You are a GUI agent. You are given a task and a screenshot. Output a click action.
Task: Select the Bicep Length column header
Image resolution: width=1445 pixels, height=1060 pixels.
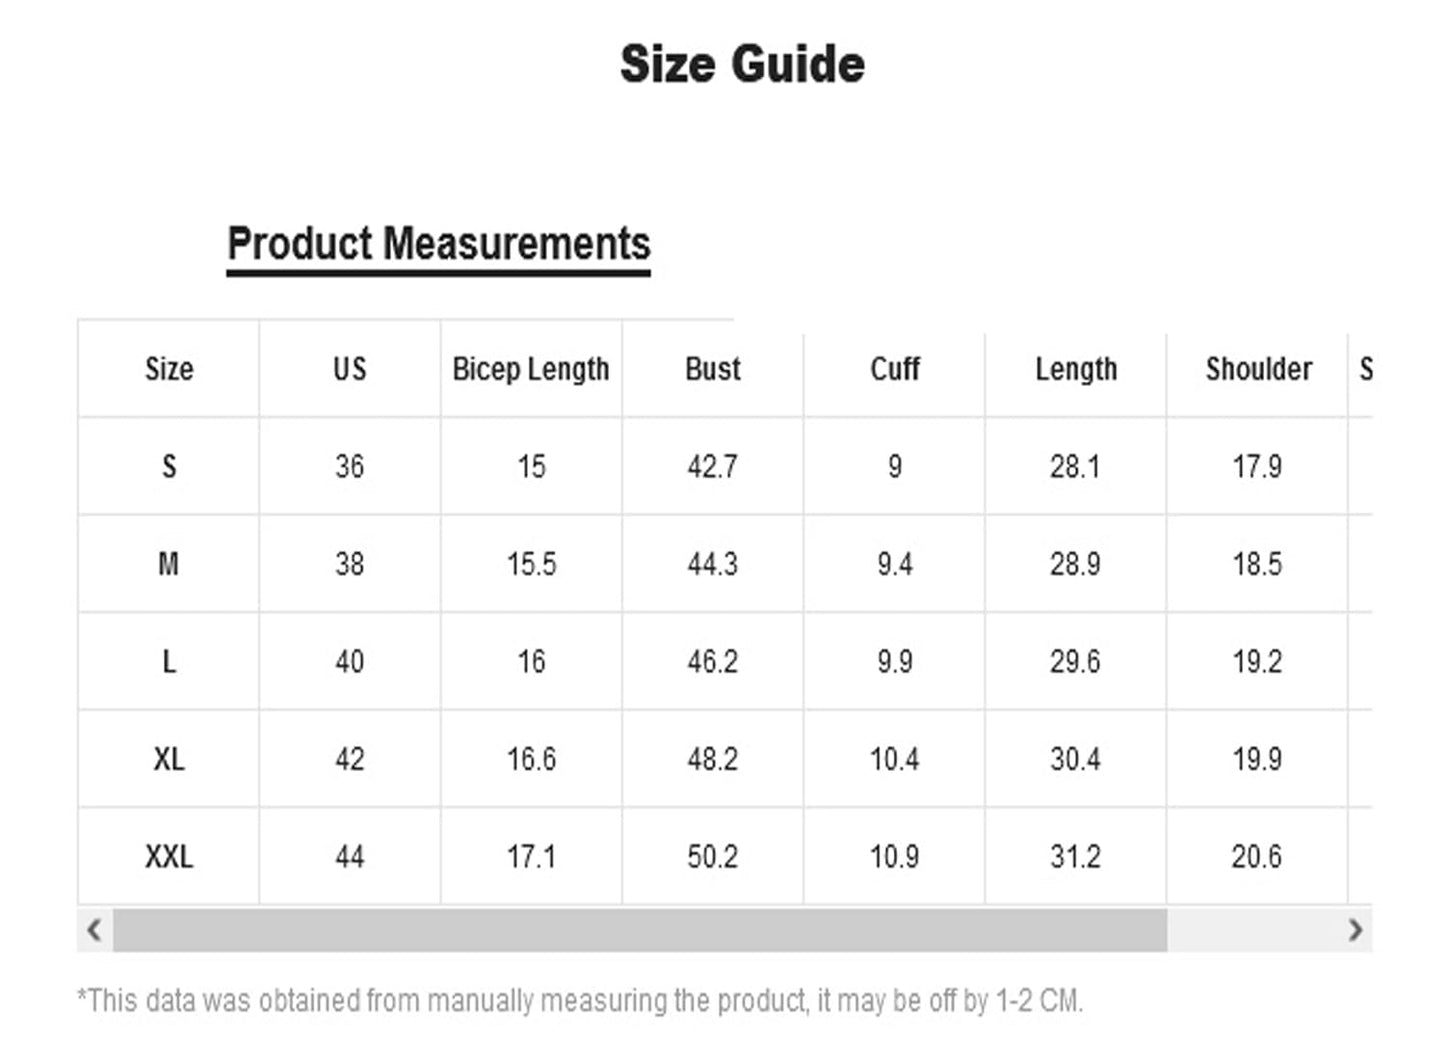[x=531, y=369]
